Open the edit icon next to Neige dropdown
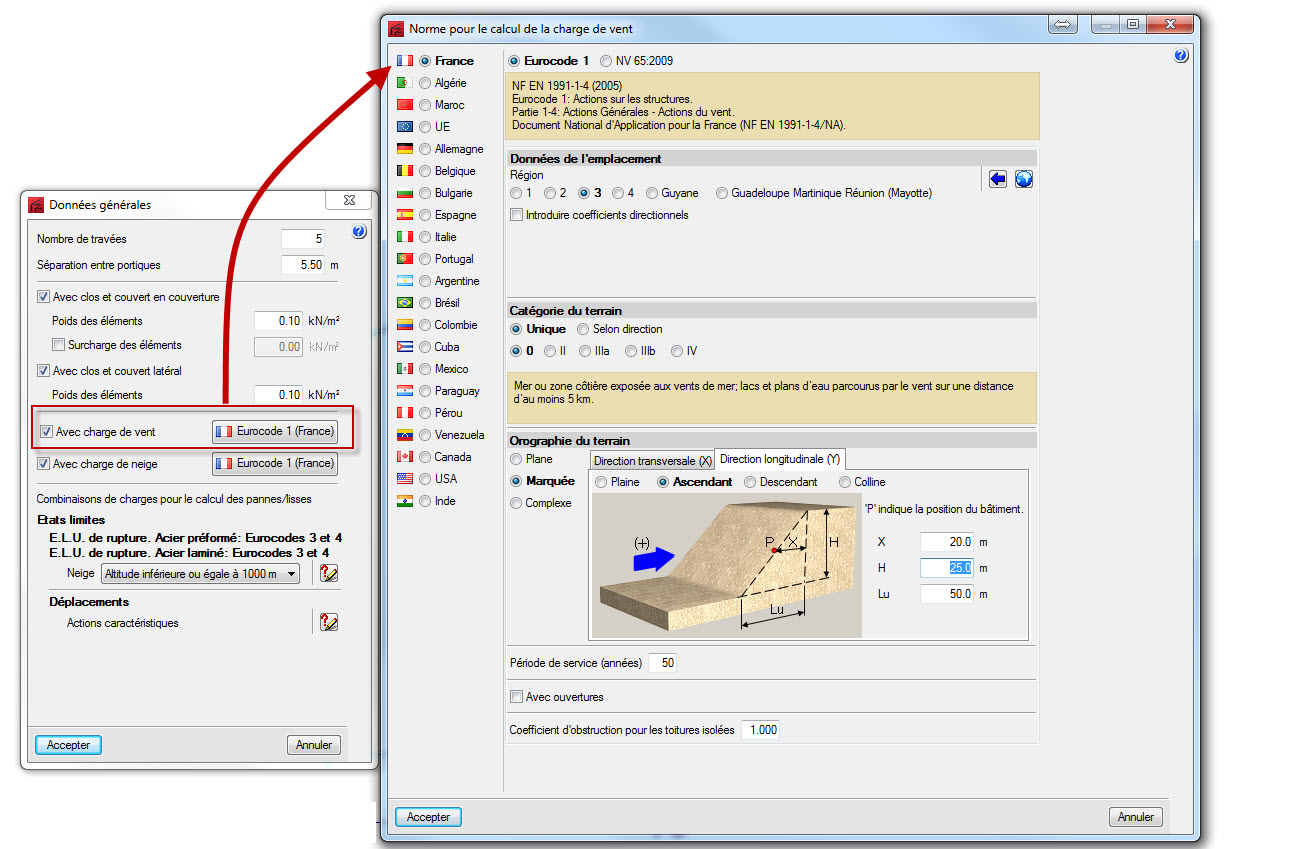Image resolution: width=1291 pixels, height=849 pixels. pos(328,573)
